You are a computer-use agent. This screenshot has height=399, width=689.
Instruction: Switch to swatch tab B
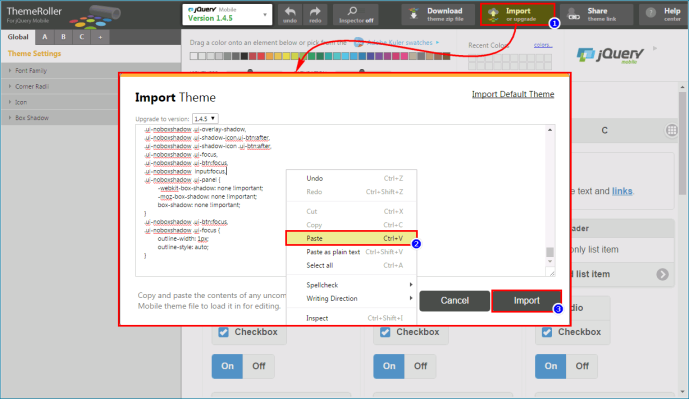tap(63, 37)
